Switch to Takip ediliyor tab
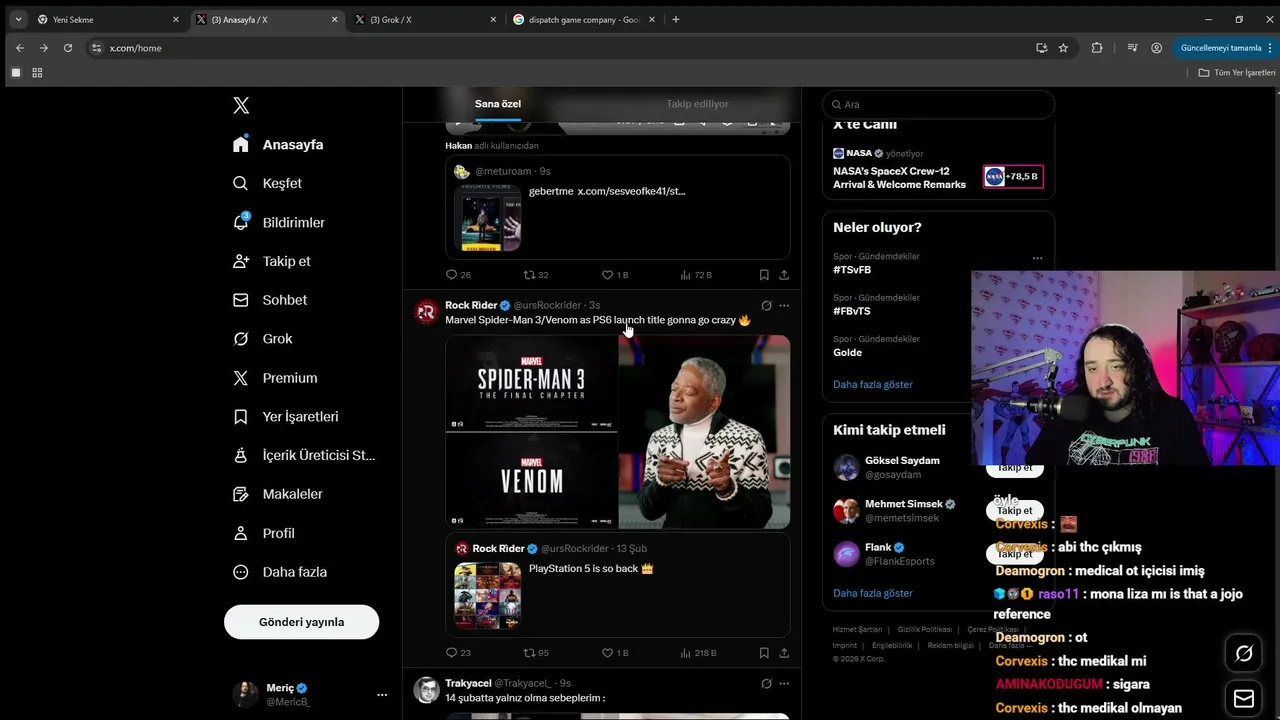1280x720 pixels. pos(697,104)
